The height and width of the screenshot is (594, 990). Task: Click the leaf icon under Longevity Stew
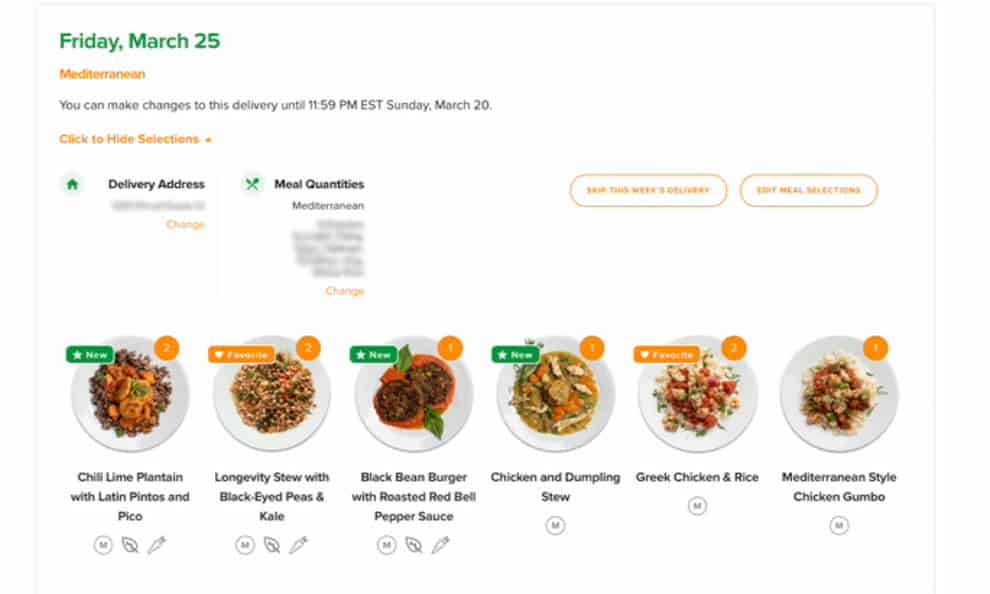[x=272, y=544]
